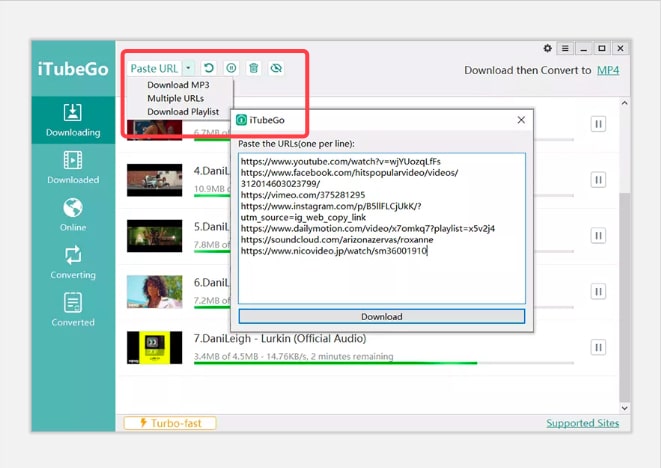The width and height of the screenshot is (661, 468).
Task: Open settings gear icon in title bar
Action: [547, 48]
